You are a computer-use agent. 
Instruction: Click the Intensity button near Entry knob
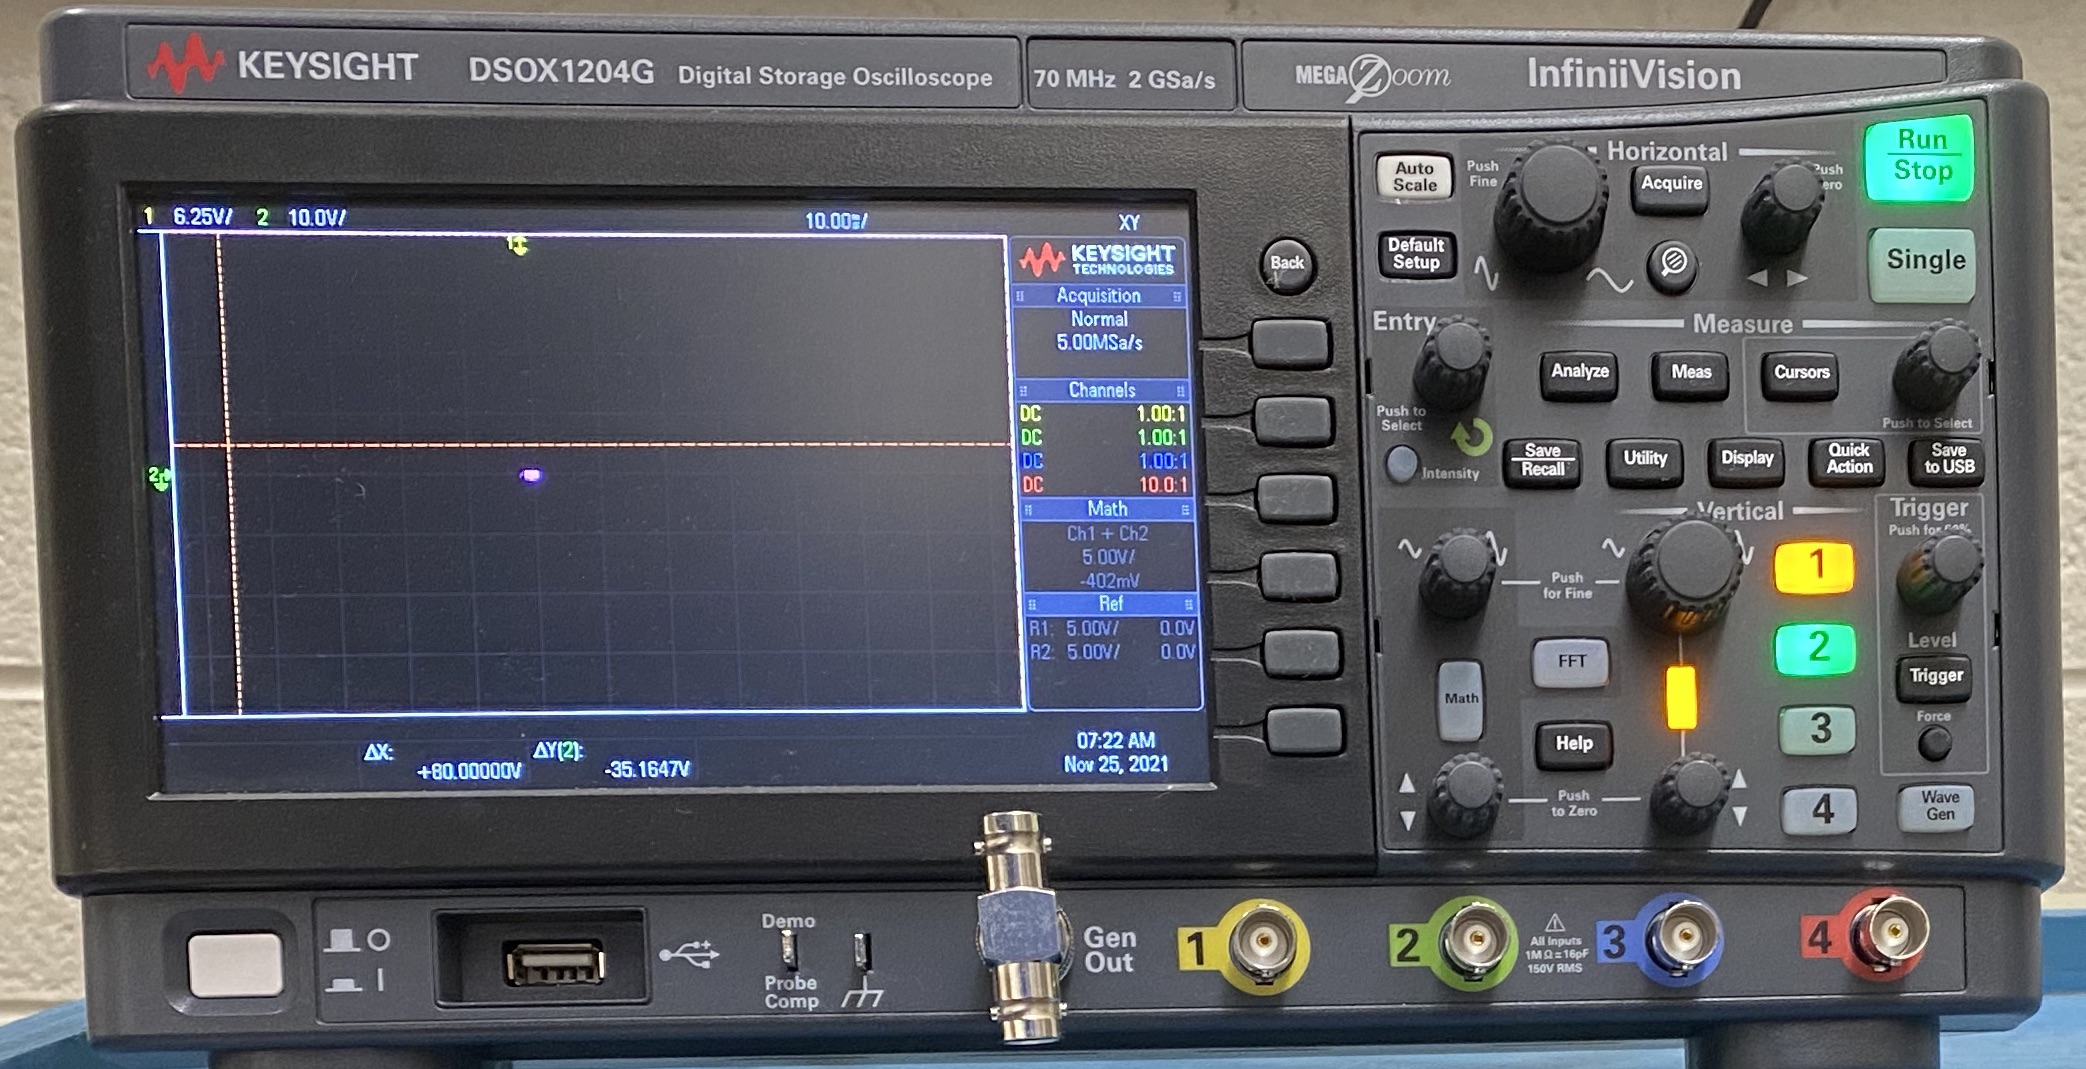(x=1402, y=464)
